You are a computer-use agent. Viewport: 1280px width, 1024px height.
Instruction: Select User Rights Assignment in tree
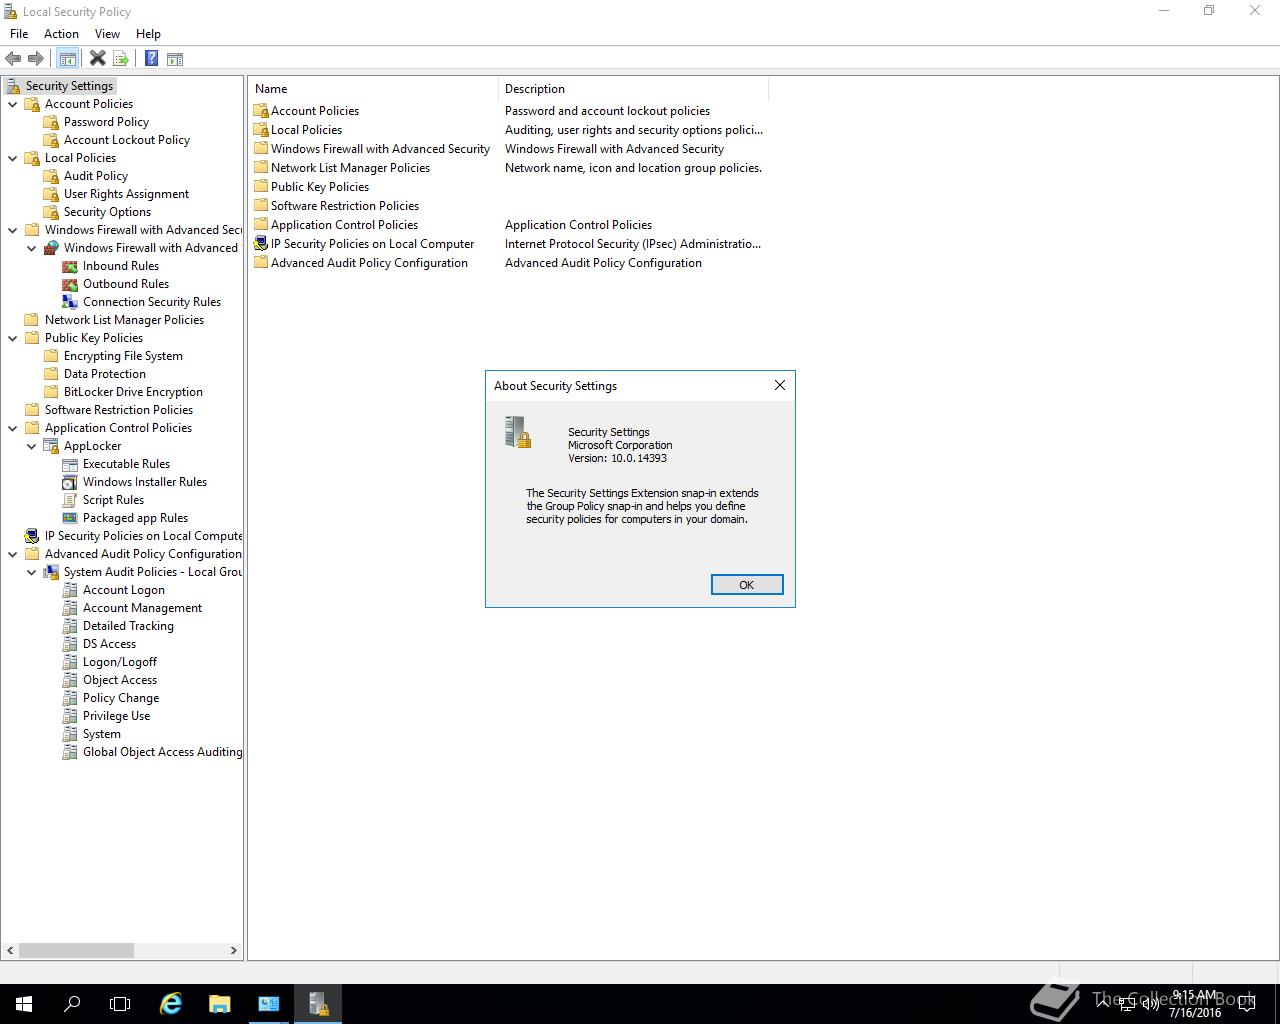[x=126, y=194]
